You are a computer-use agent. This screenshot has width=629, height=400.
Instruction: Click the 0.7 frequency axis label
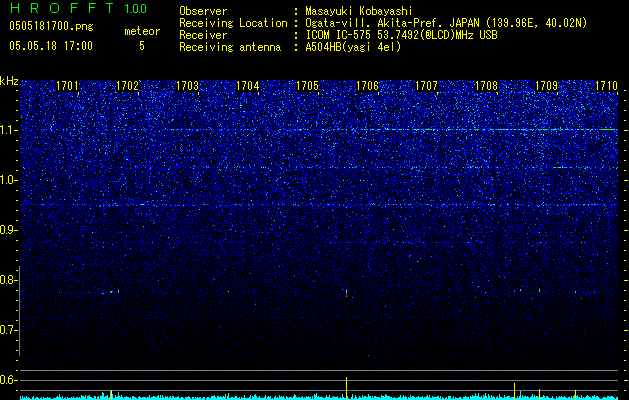tap(9, 330)
